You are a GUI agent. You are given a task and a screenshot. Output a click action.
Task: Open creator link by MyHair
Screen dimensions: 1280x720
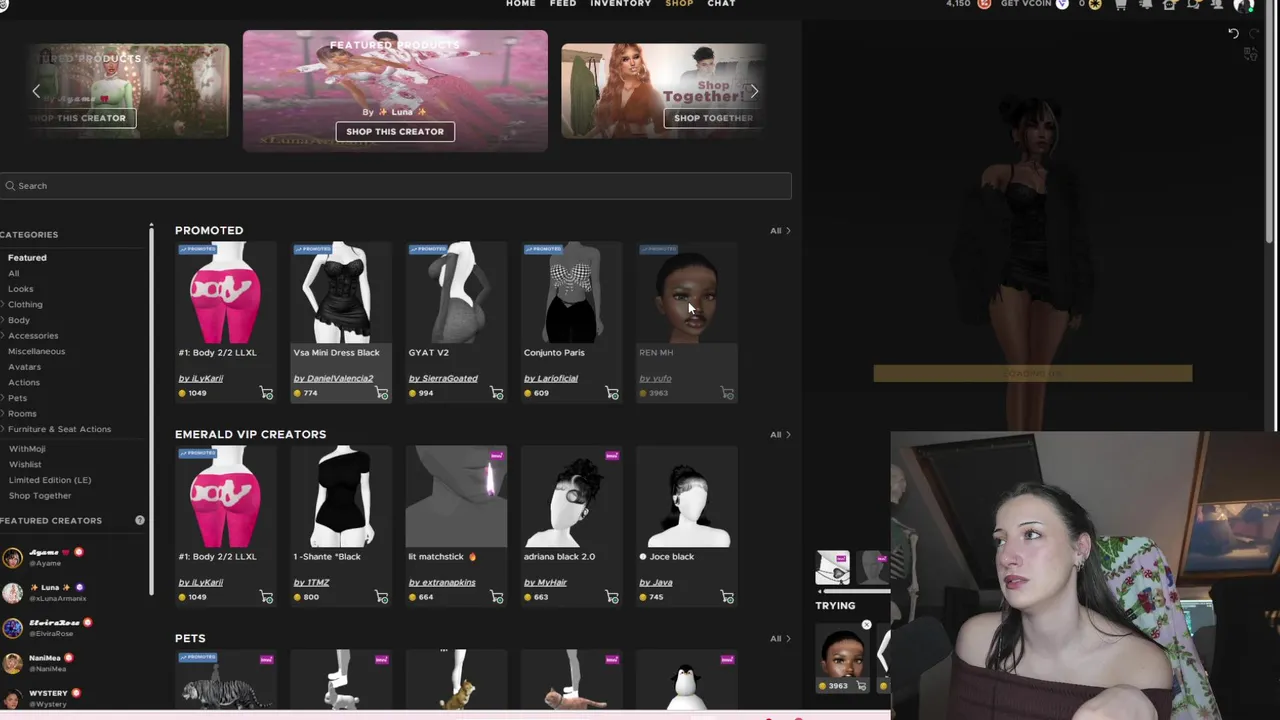[x=545, y=582]
